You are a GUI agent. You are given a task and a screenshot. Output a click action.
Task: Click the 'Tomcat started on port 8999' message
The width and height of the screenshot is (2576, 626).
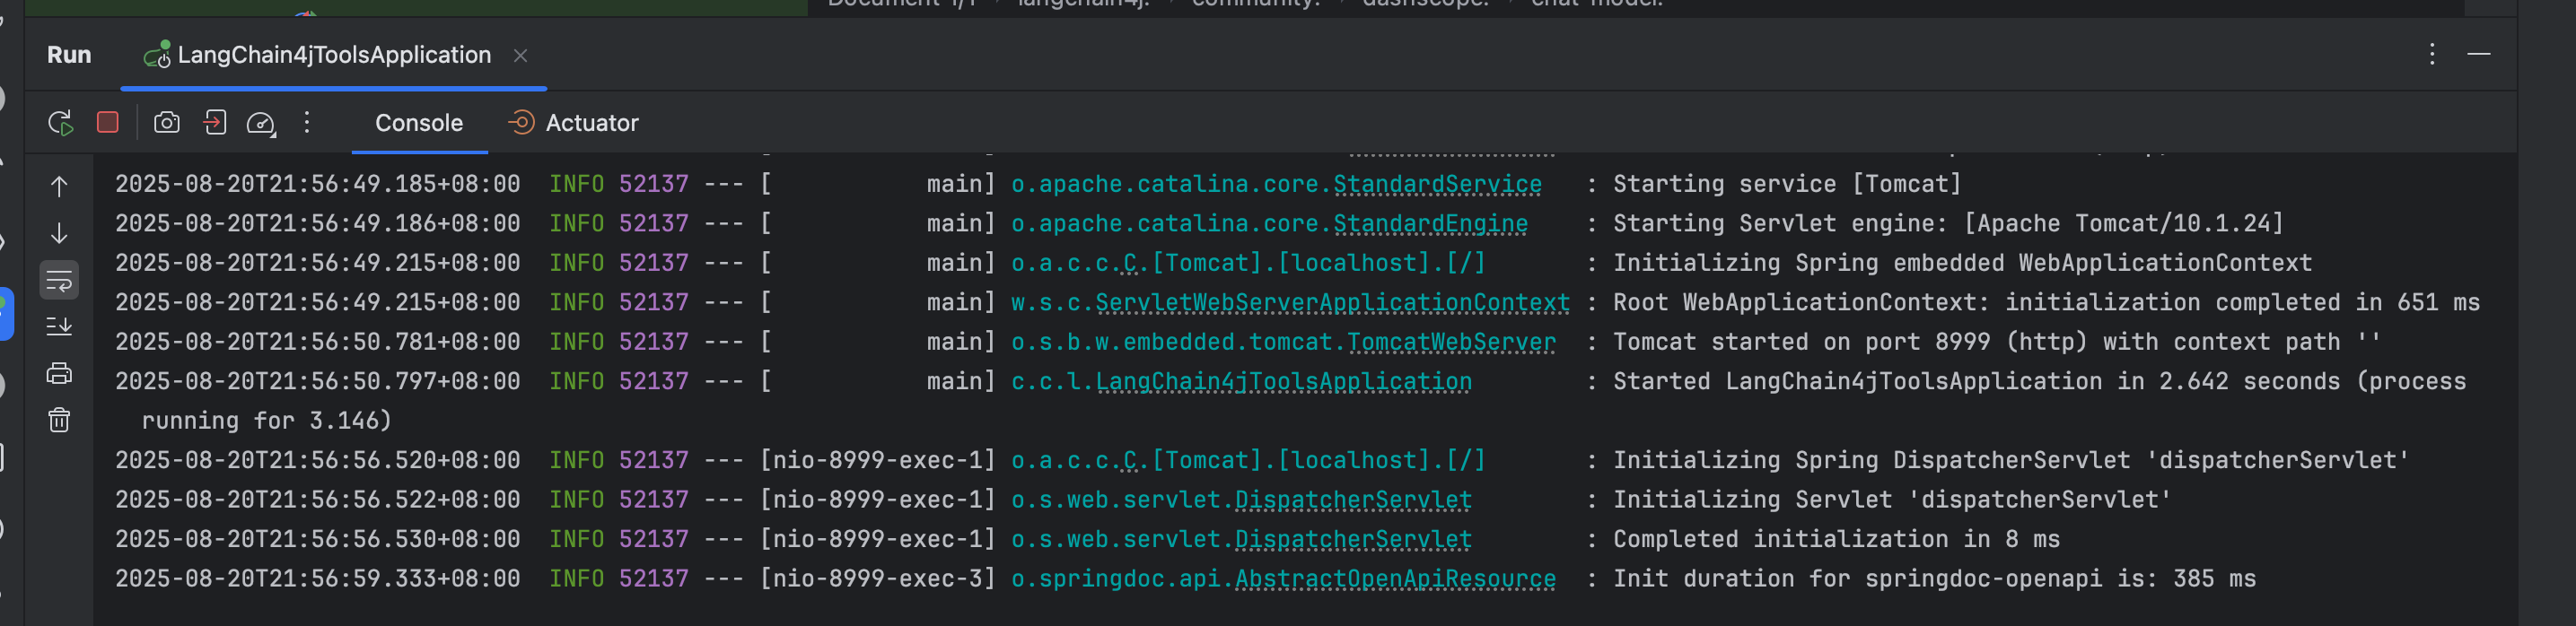click(1997, 342)
